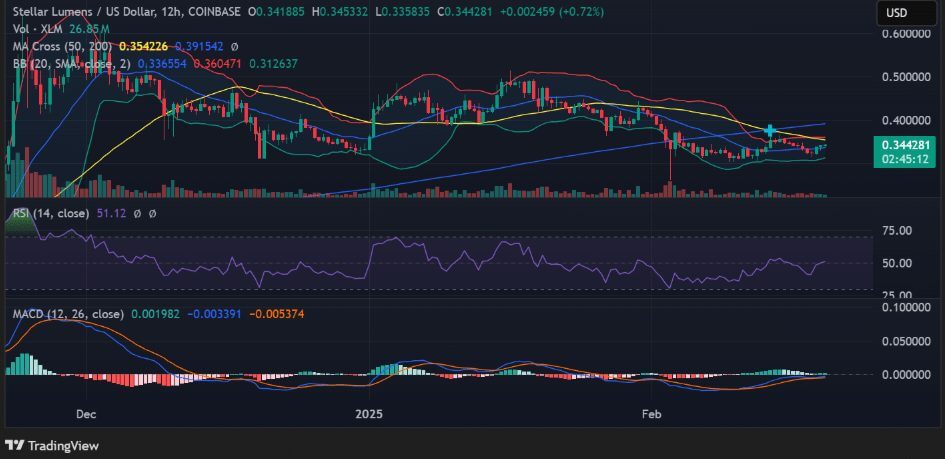Click the 2025 label on time axis

(369, 414)
